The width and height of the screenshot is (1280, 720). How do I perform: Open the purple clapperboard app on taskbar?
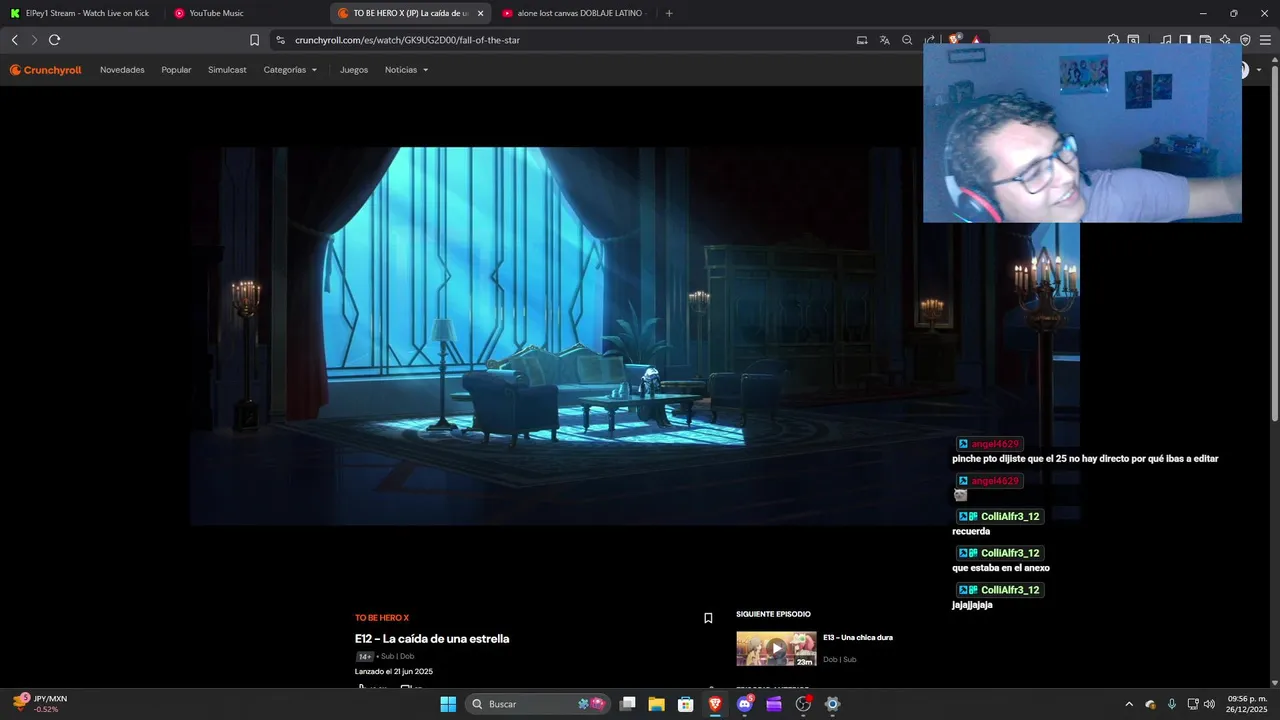tap(774, 704)
